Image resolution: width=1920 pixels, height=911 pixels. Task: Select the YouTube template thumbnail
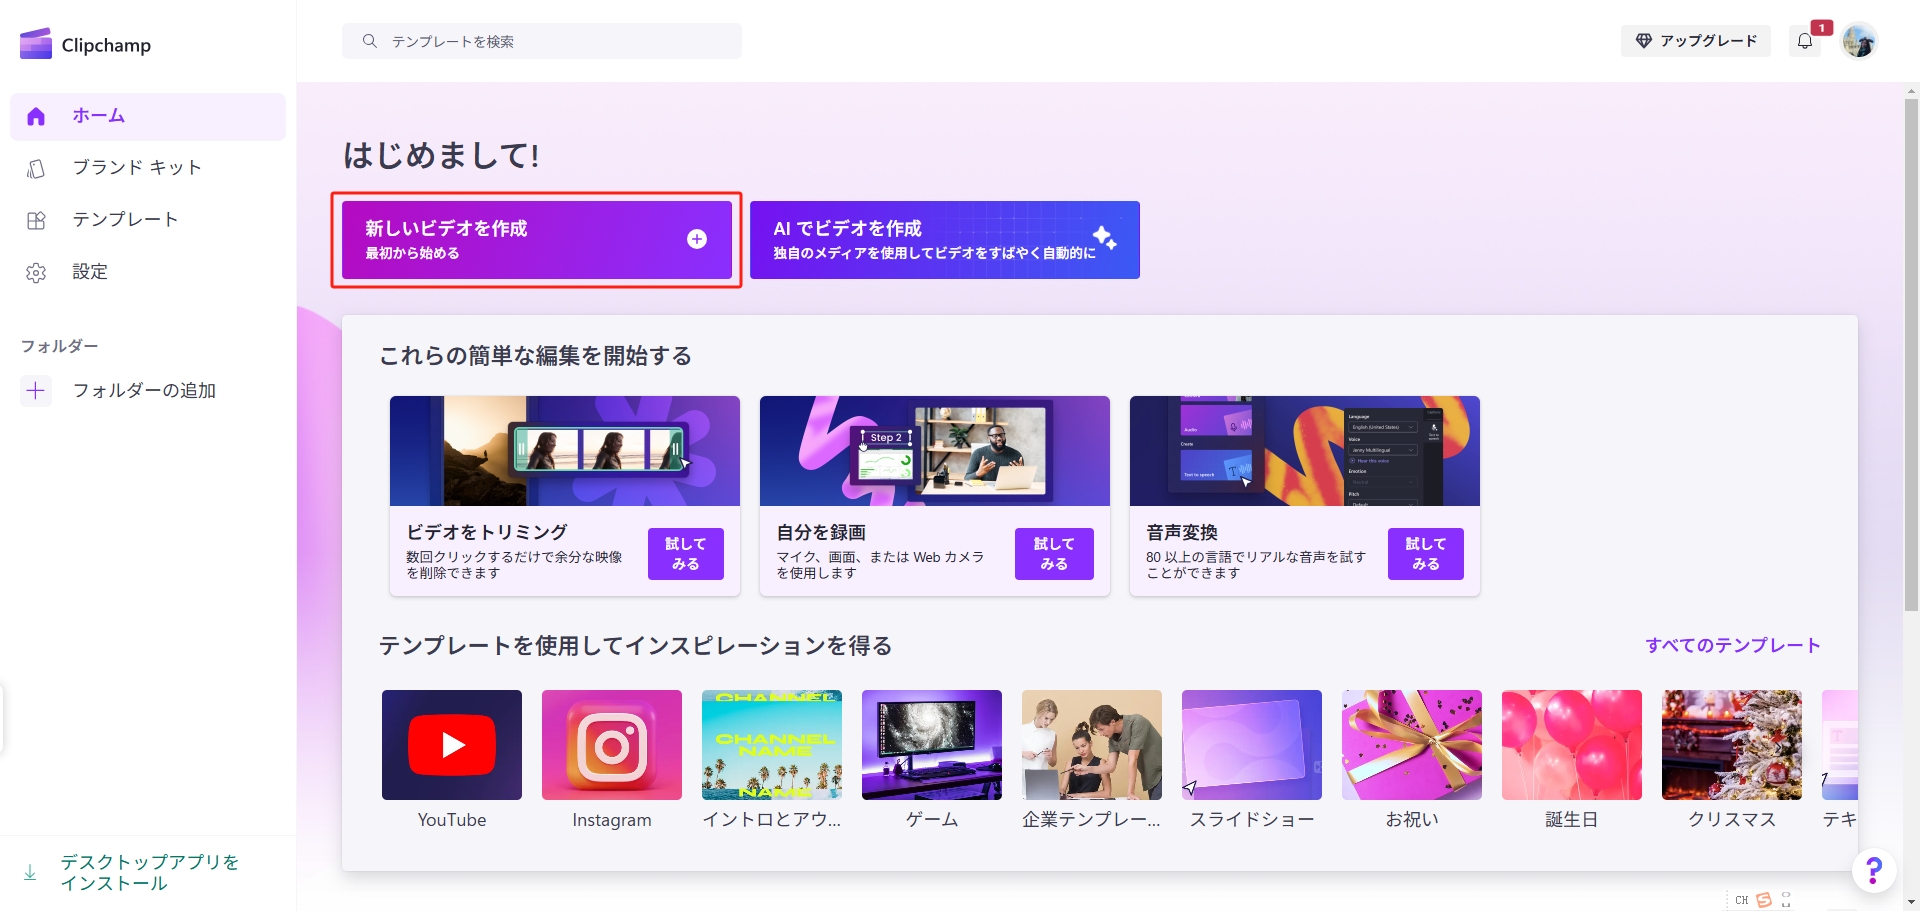point(451,745)
